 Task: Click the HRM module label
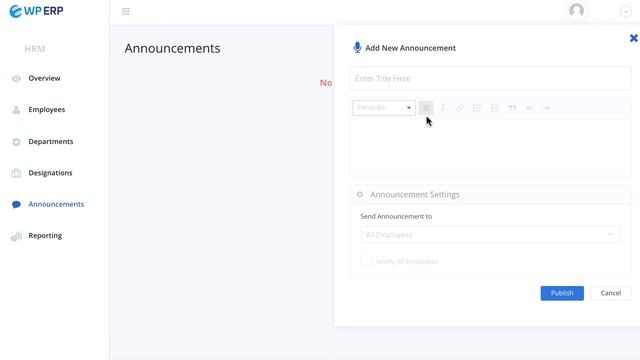[x=35, y=49]
